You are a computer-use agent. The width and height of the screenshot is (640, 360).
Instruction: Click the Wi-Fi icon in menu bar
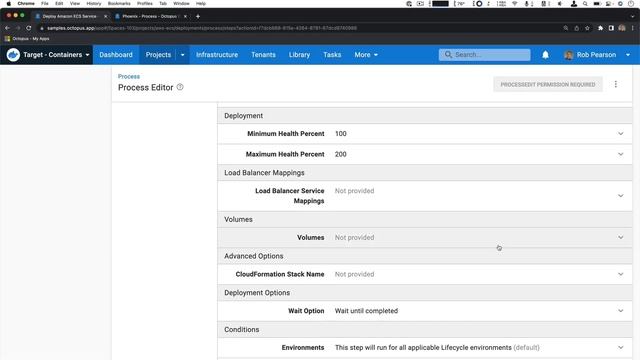pos(515,4)
